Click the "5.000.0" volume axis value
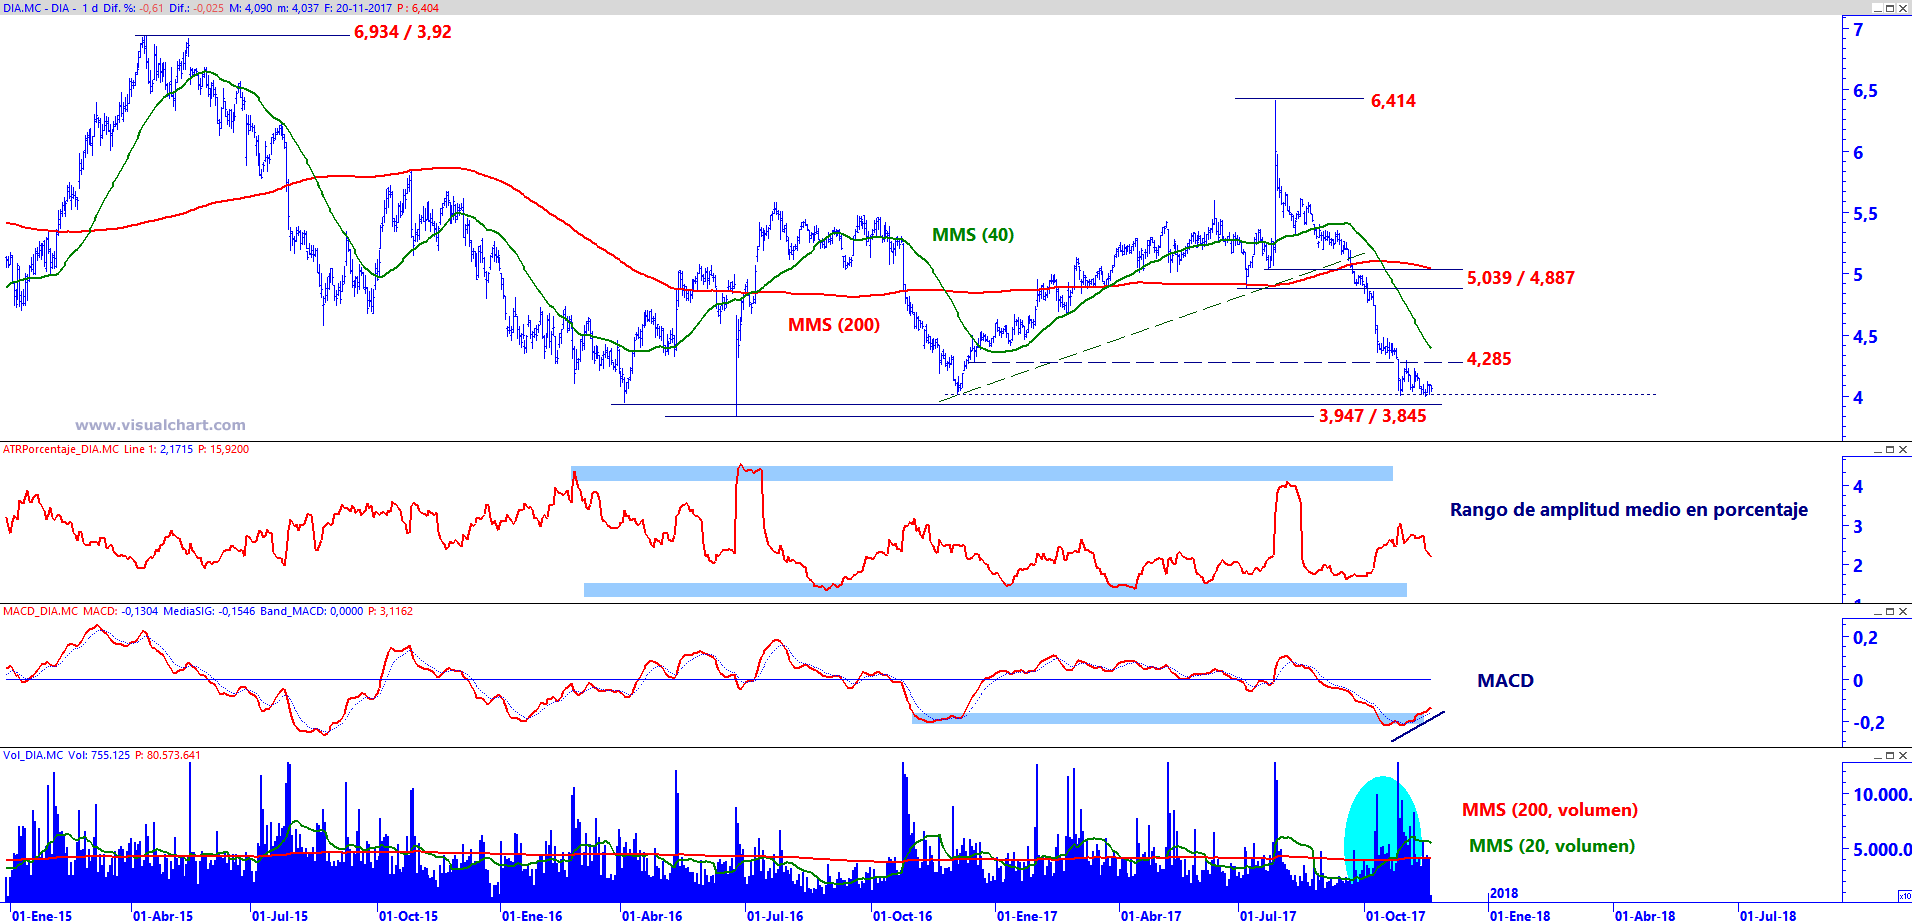Screen dimensions: 1912x922 [x=1882, y=850]
